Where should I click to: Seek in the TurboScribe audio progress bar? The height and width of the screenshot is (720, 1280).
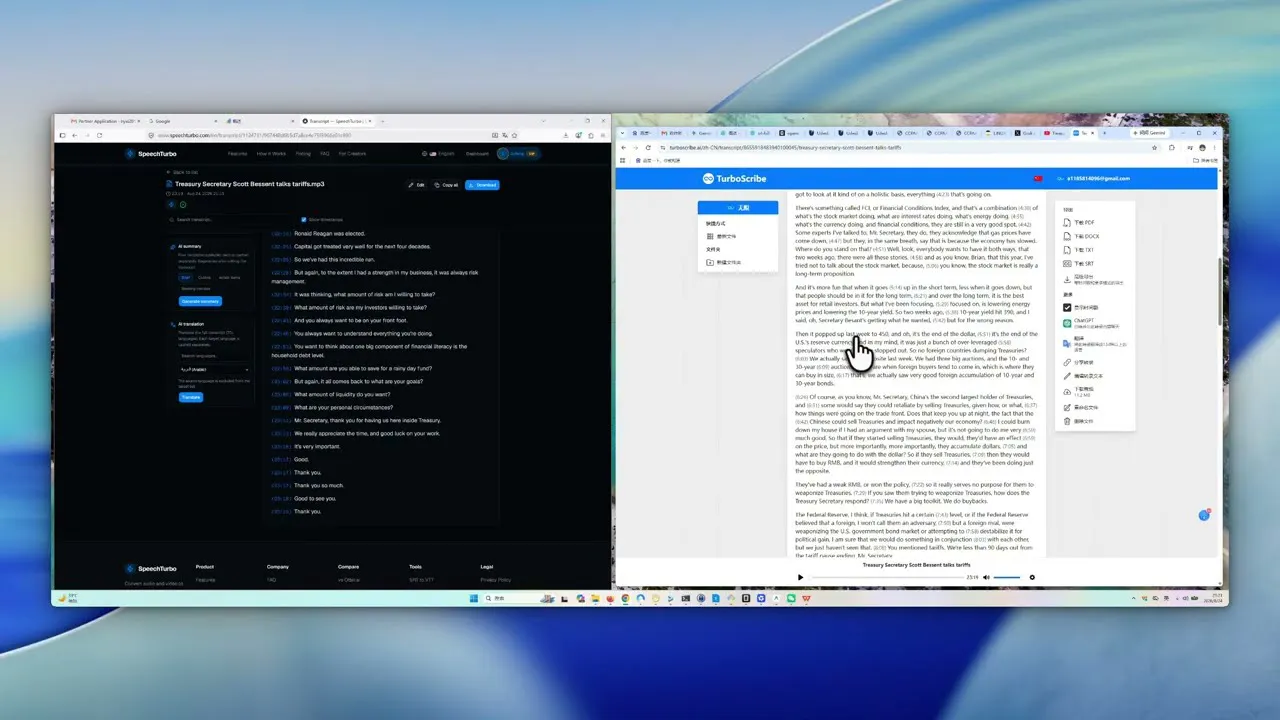point(888,577)
